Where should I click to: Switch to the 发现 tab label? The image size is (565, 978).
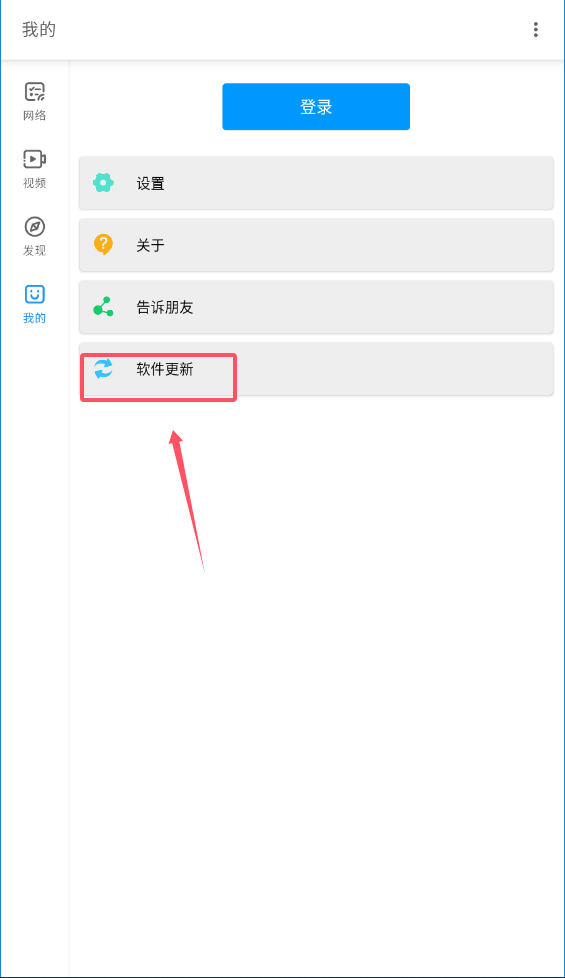pos(34,250)
